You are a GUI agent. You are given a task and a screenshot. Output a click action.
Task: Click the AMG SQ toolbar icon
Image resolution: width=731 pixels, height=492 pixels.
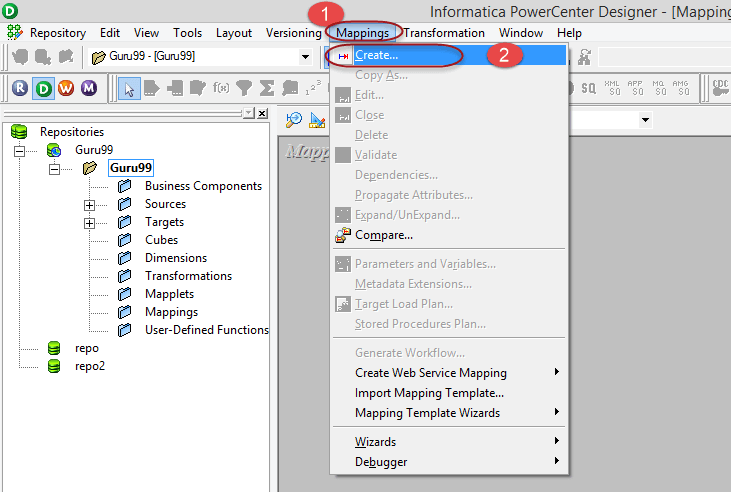pyautogui.click(x=681, y=88)
